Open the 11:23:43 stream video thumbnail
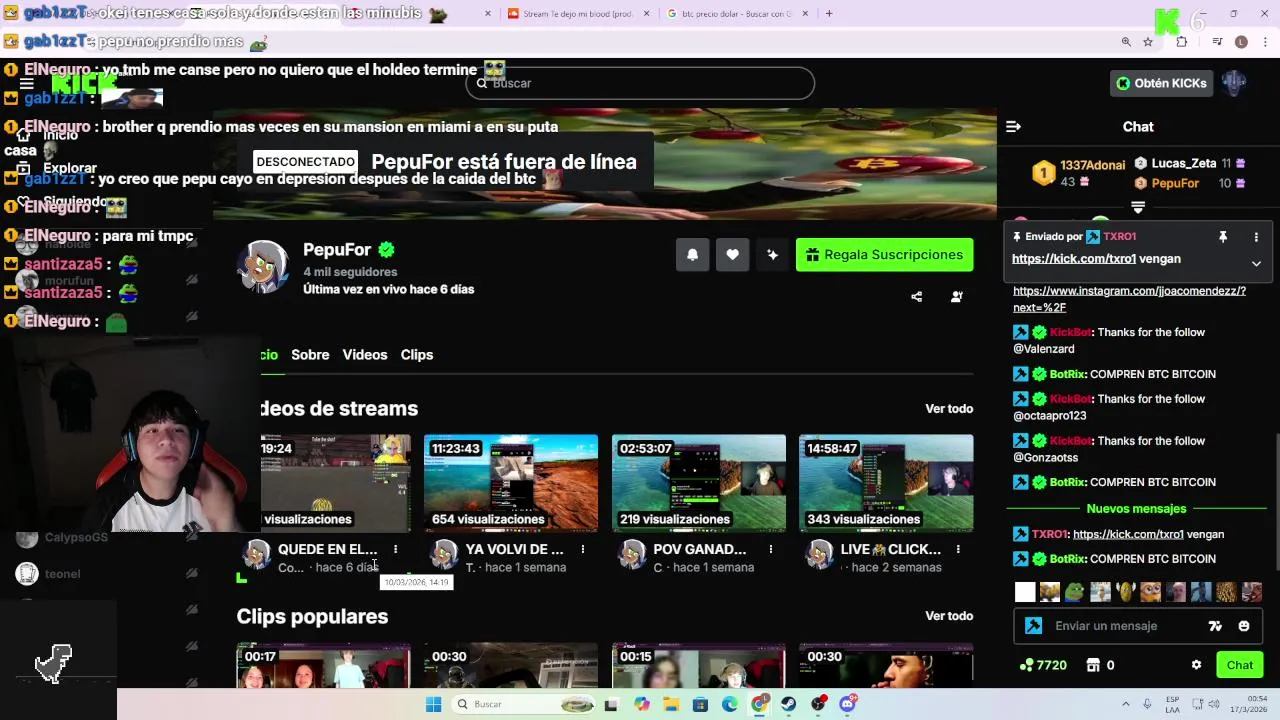 point(511,483)
